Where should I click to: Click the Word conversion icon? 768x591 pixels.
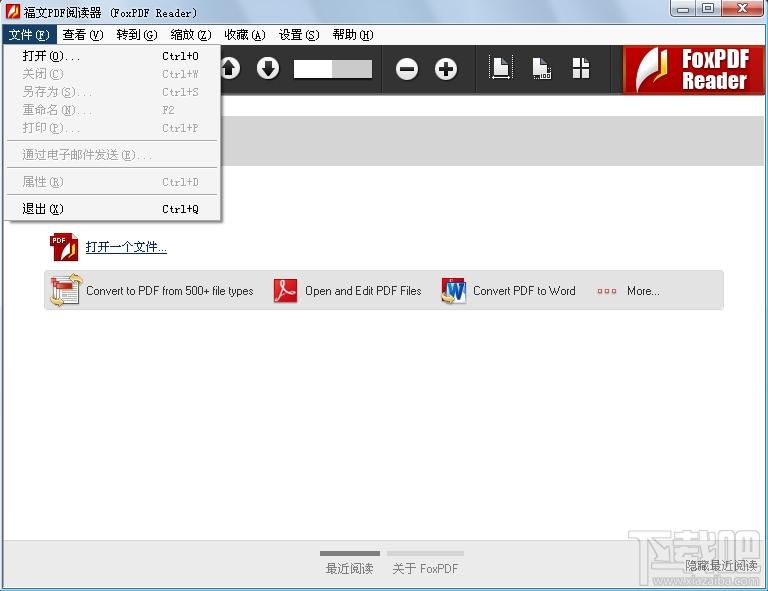point(454,291)
